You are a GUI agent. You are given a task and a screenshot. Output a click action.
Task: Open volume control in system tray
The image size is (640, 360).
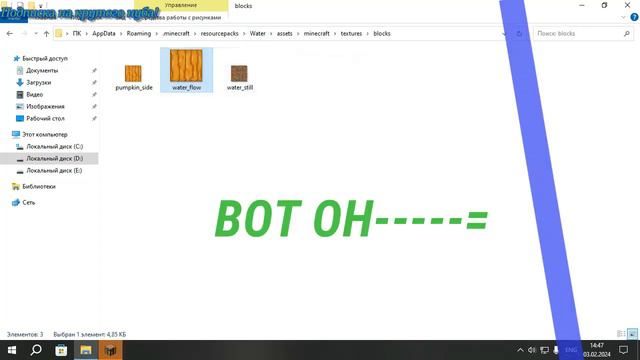532,350
